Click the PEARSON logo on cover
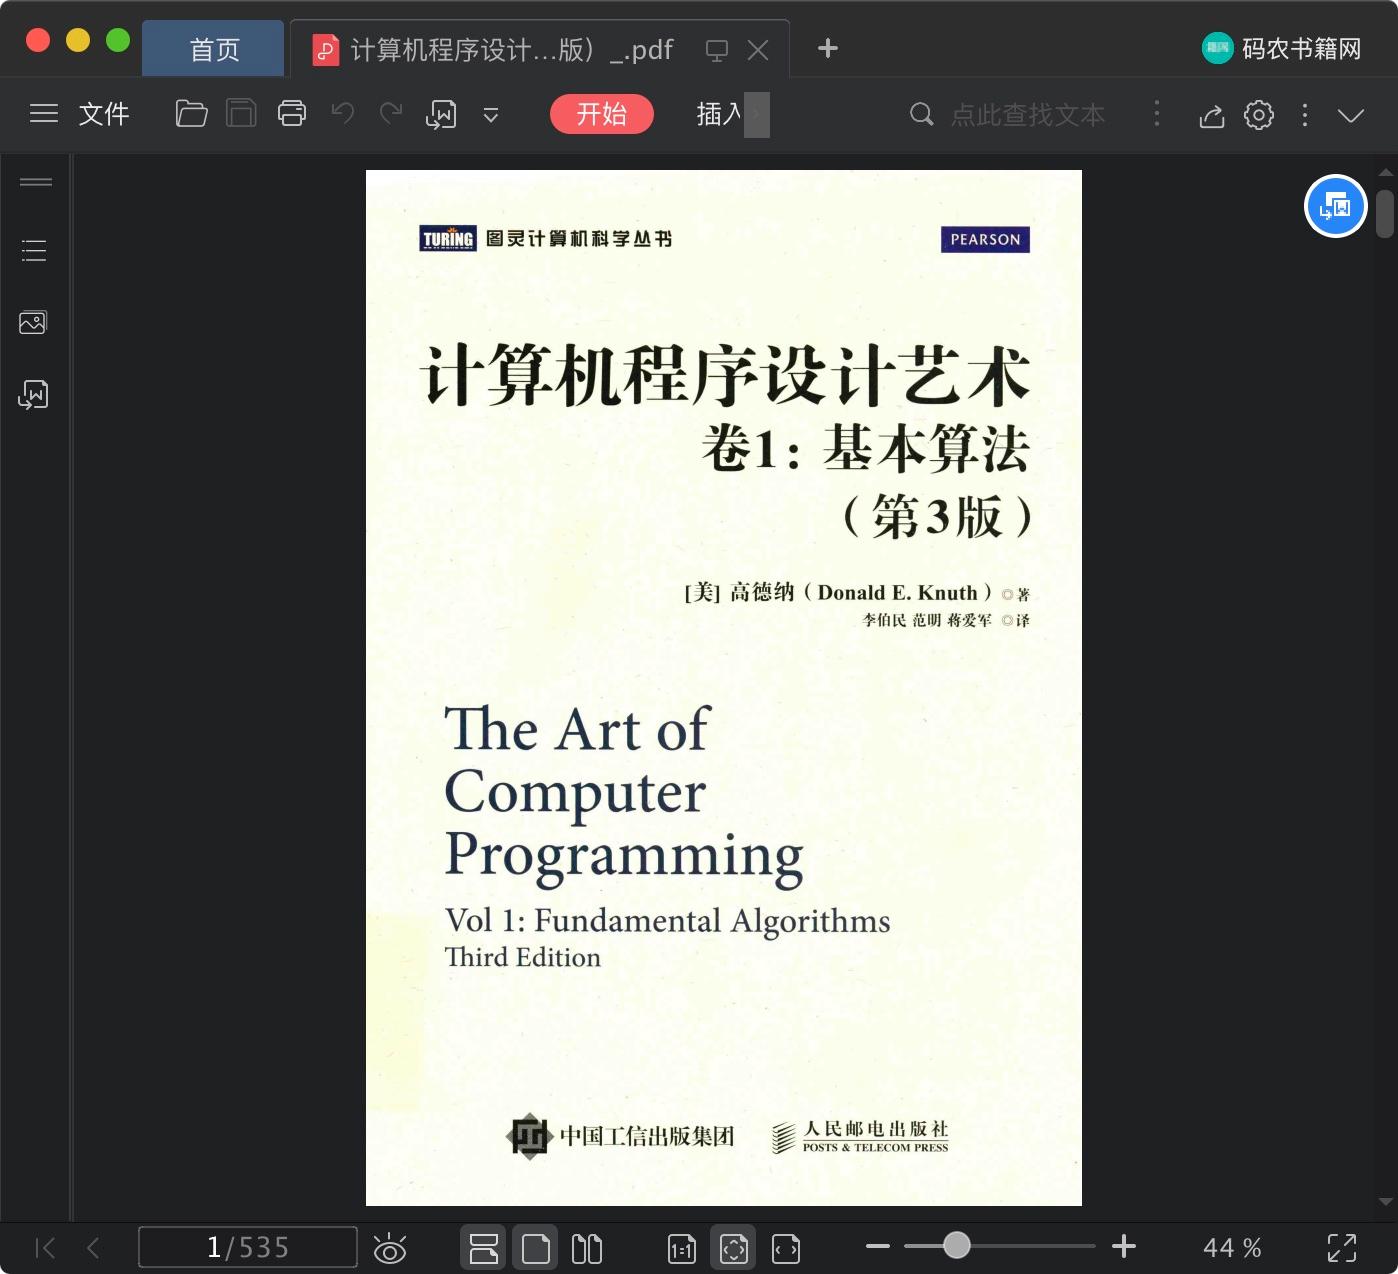 tap(985, 240)
